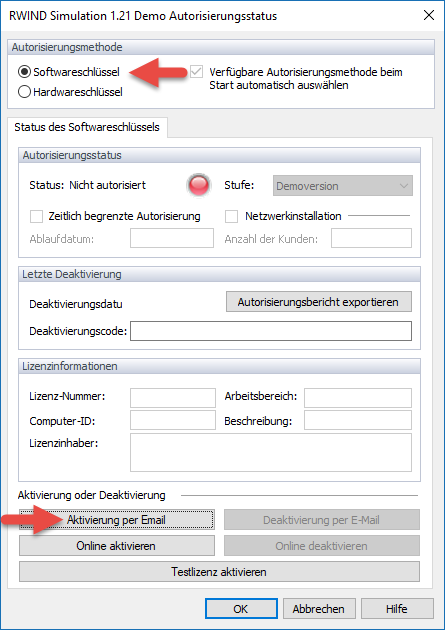Choose Aktivierung per Email
Viewport: 445px width, 630px height.
[116, 520]
